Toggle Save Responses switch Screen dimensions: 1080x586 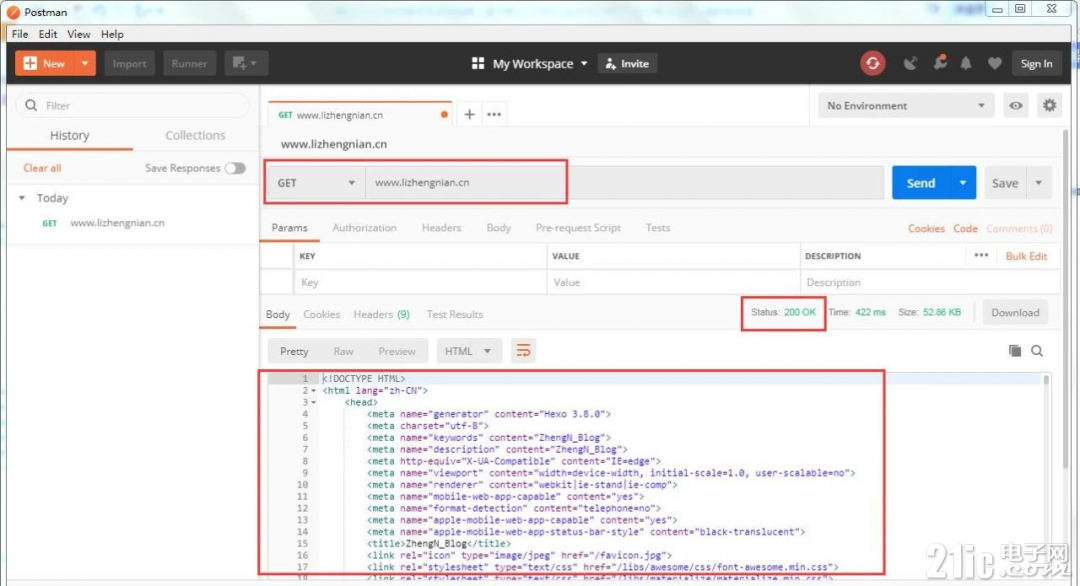point(235,168)
